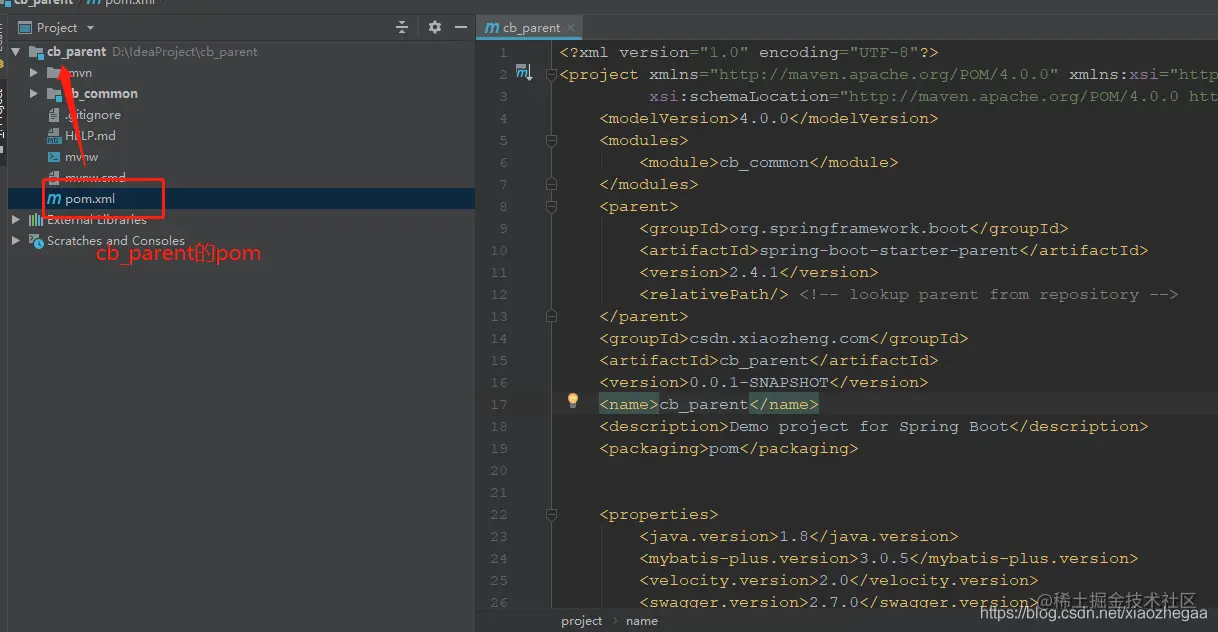
Task: Select the mvnw script file icon
Action: point(55,157)
